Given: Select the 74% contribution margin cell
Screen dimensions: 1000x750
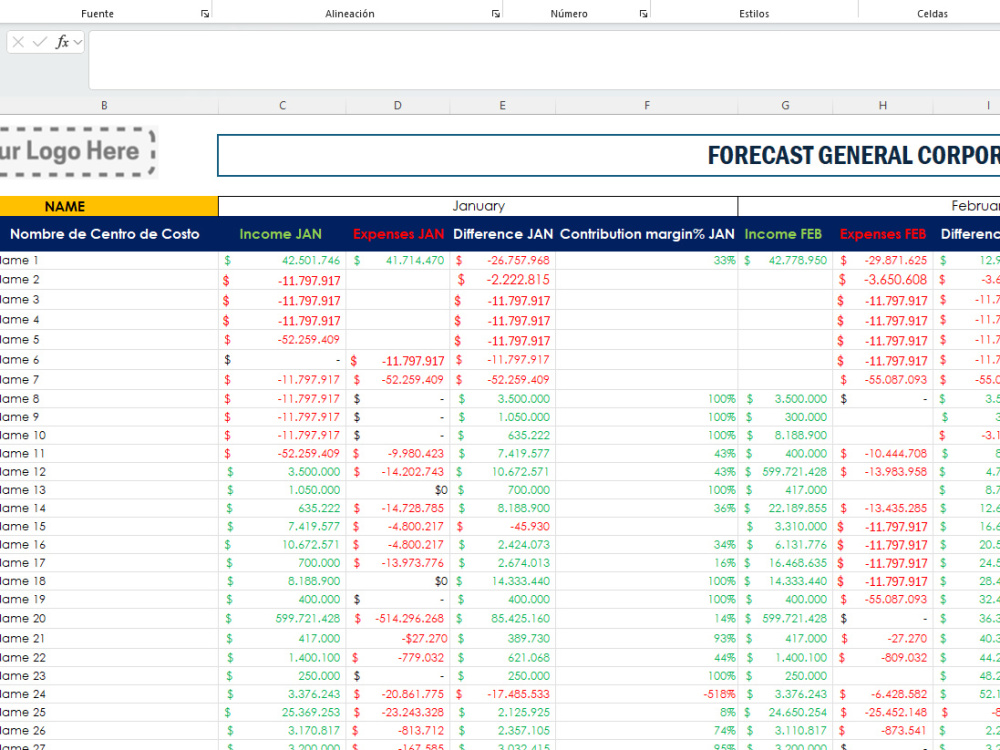Looking at the screenshot, I should pyautogui.click(x=647, y=730).
